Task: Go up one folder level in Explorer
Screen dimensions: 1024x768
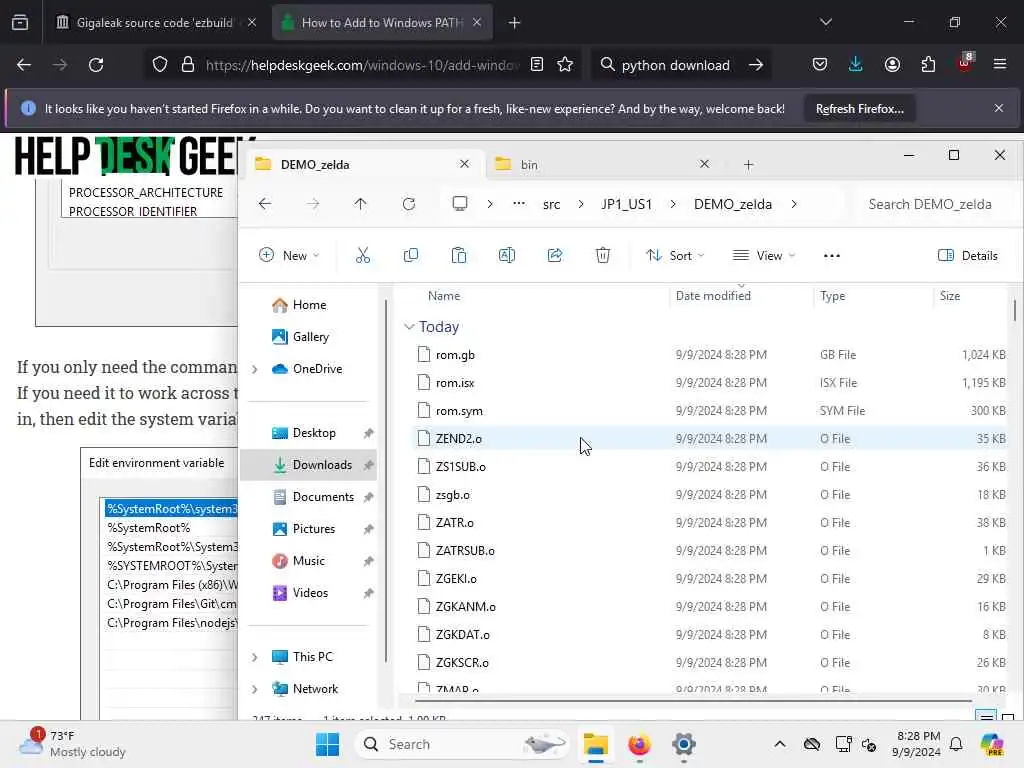Action: click(360, 204)
